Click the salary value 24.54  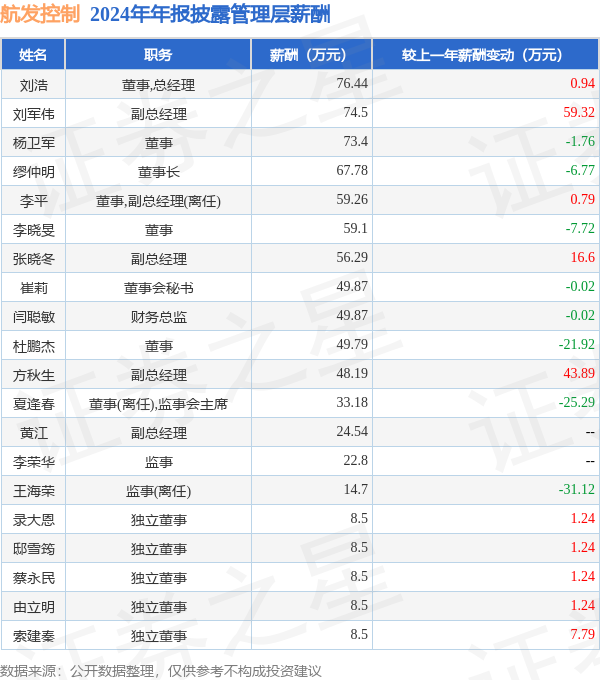pos(352,431)
